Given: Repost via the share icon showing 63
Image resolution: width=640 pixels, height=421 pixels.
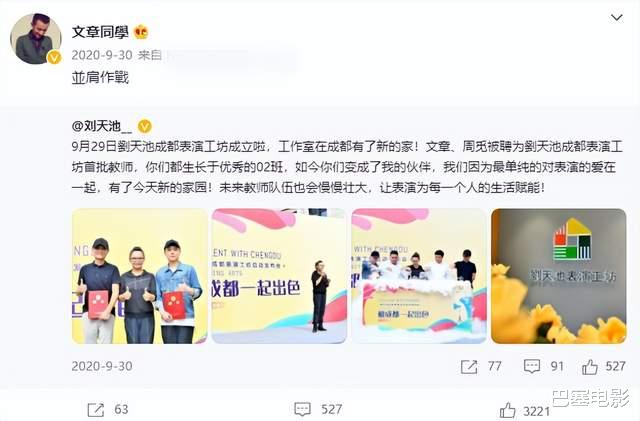Looking at the screenshot, I should (96, 410).
